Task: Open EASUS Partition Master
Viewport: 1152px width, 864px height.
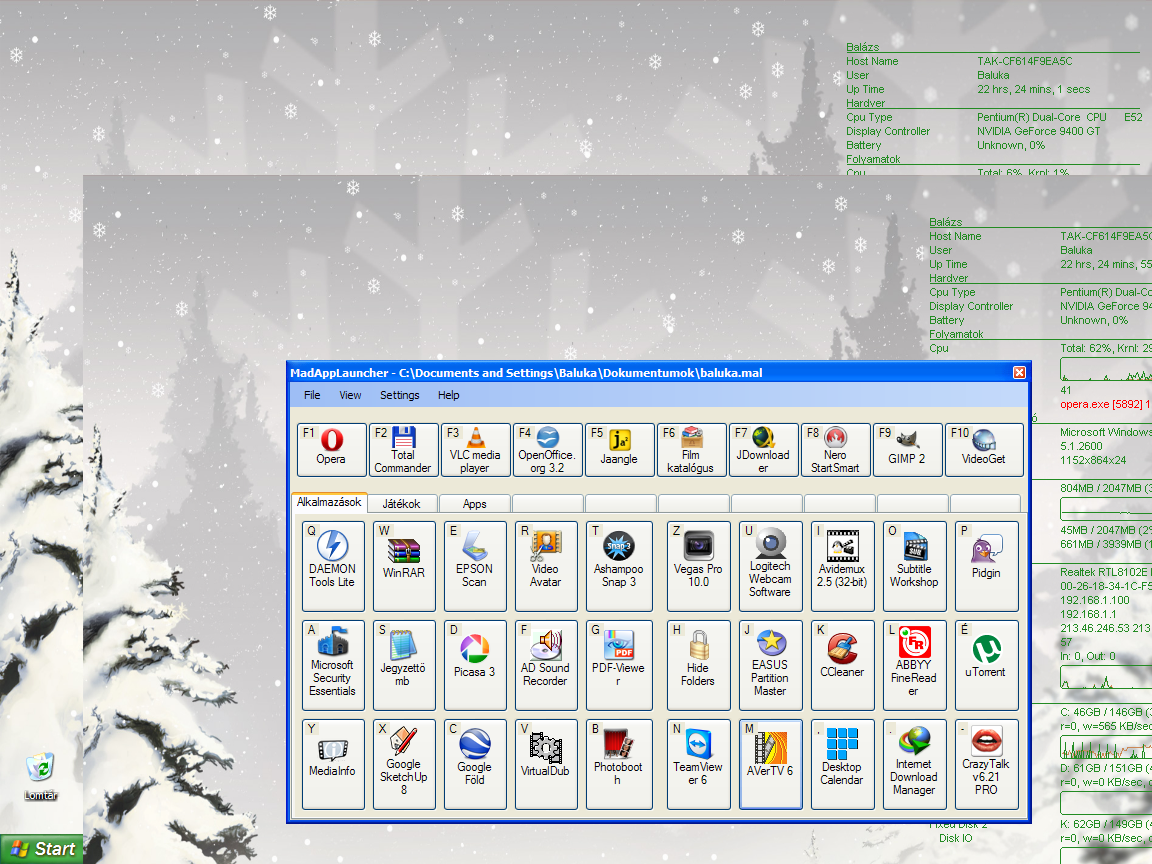Action: 771,665
